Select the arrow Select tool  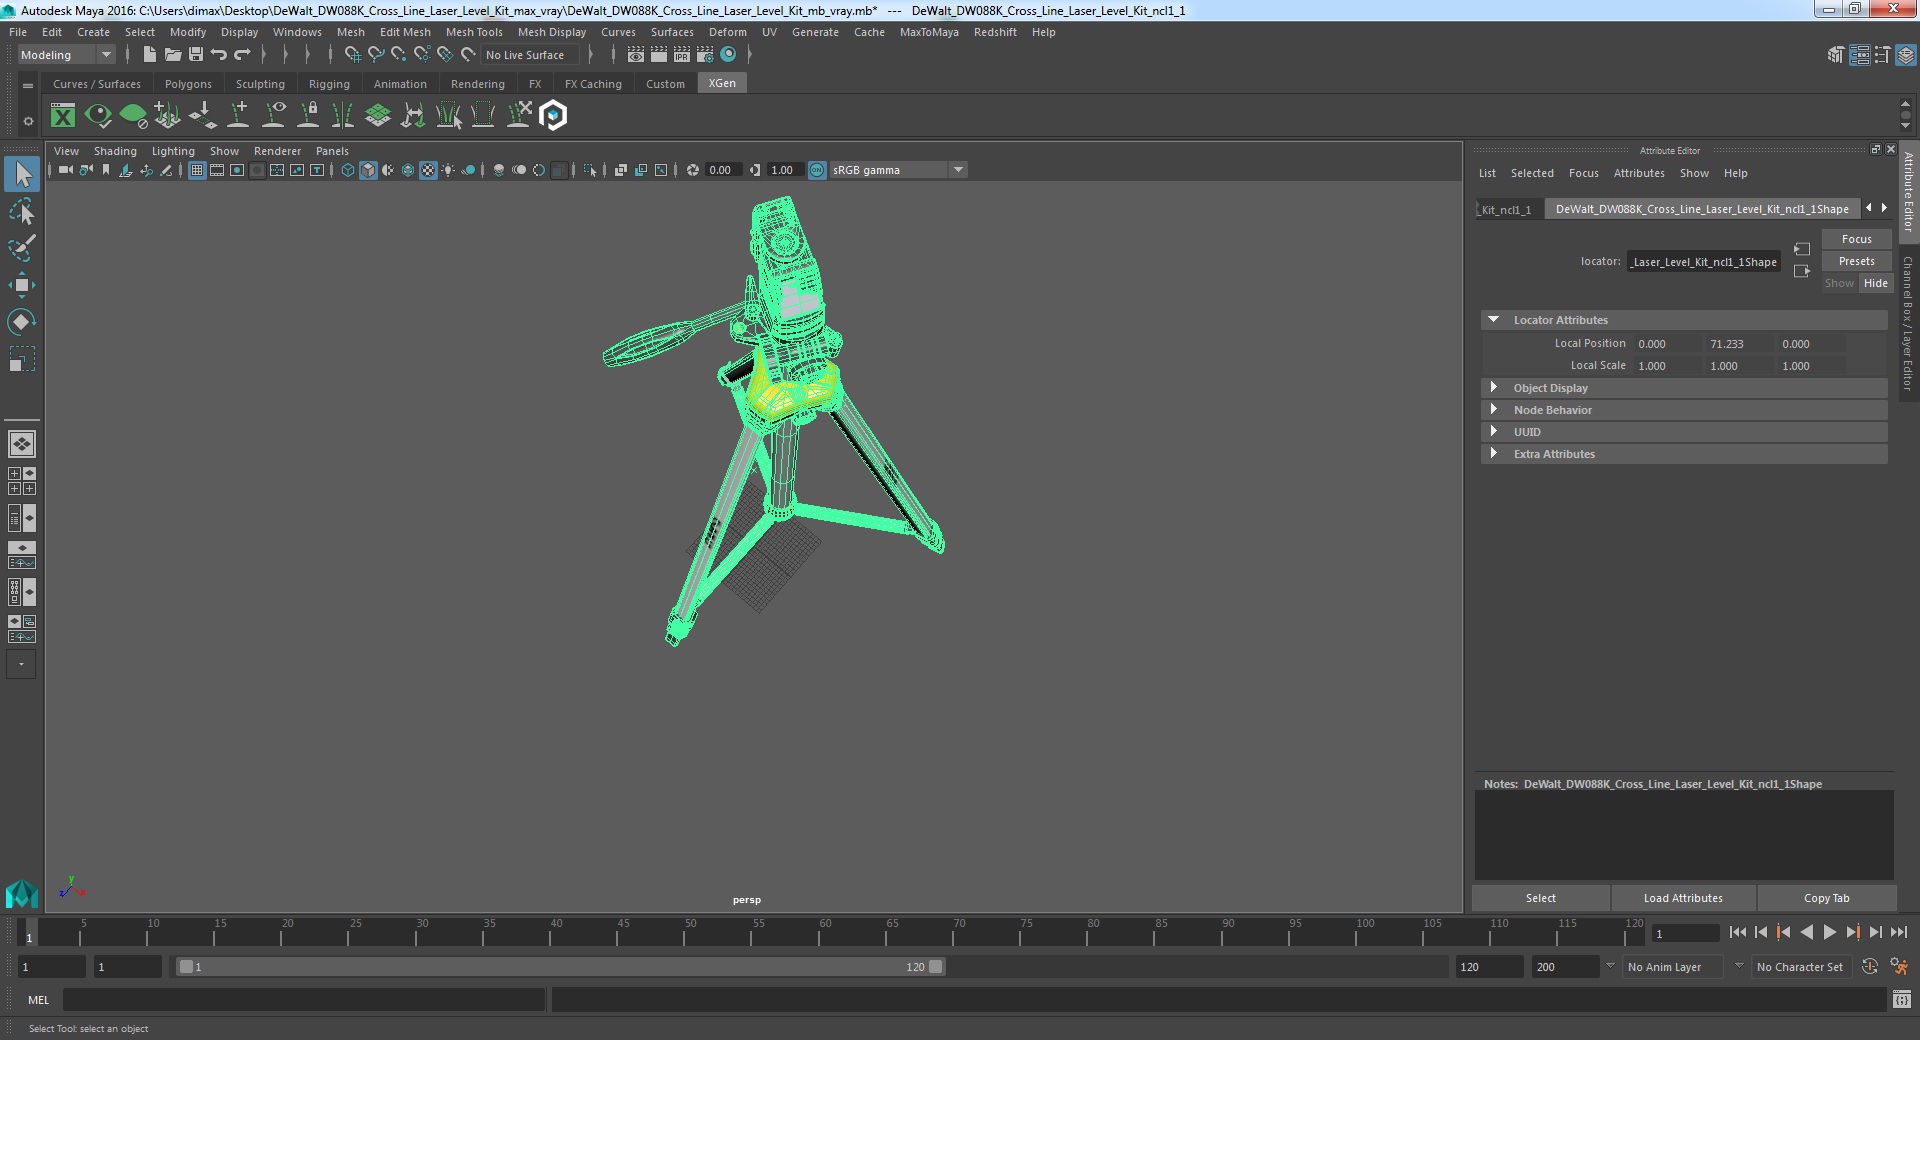point(22,175)
